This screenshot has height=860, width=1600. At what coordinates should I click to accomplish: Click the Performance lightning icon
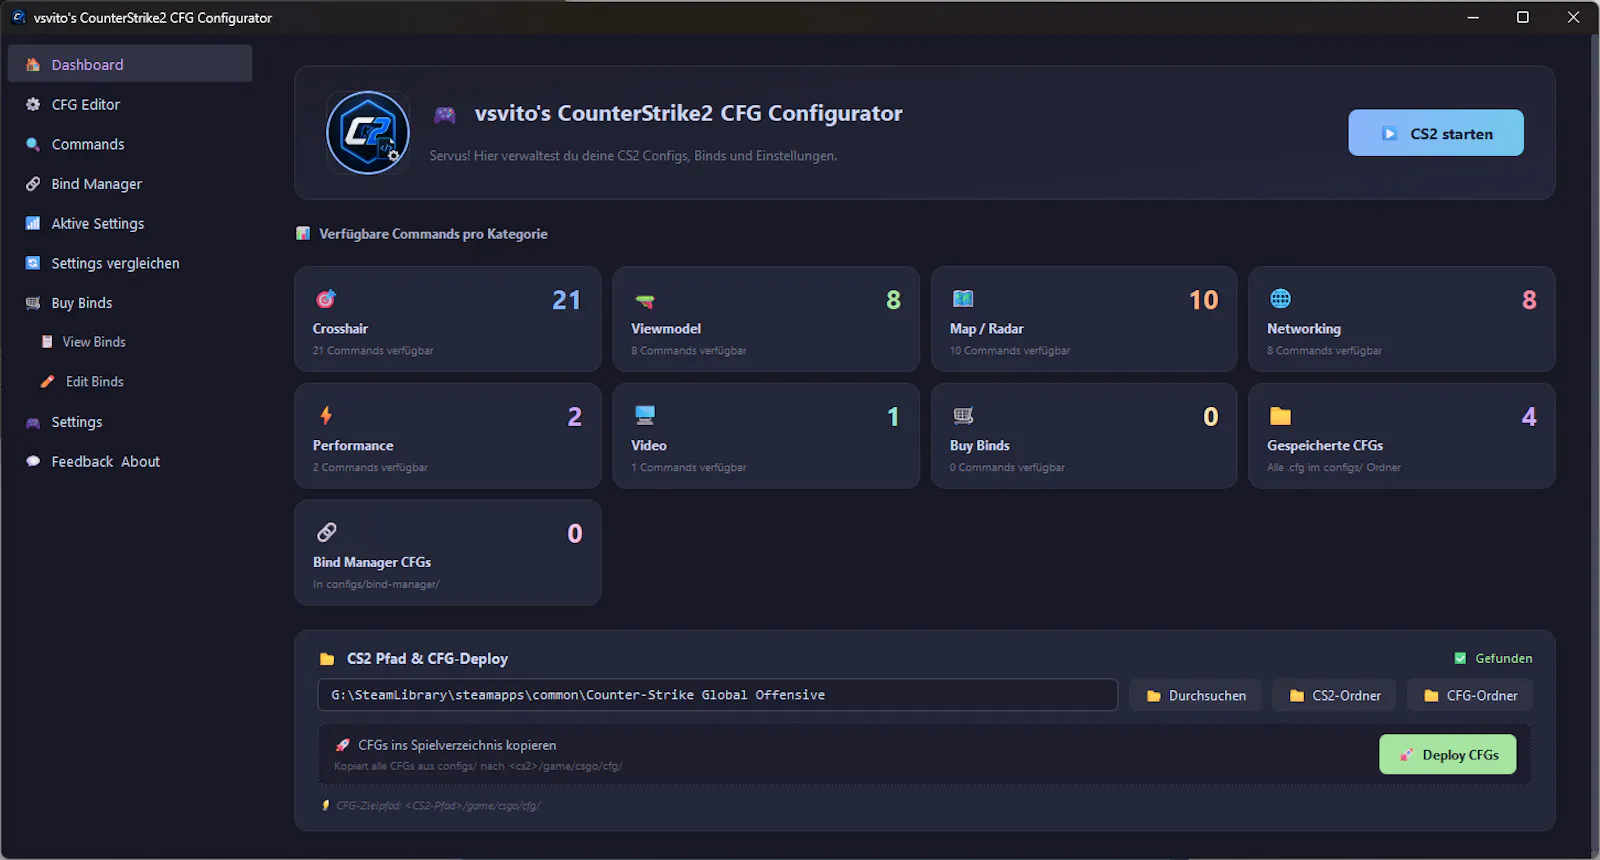point(326,415)
